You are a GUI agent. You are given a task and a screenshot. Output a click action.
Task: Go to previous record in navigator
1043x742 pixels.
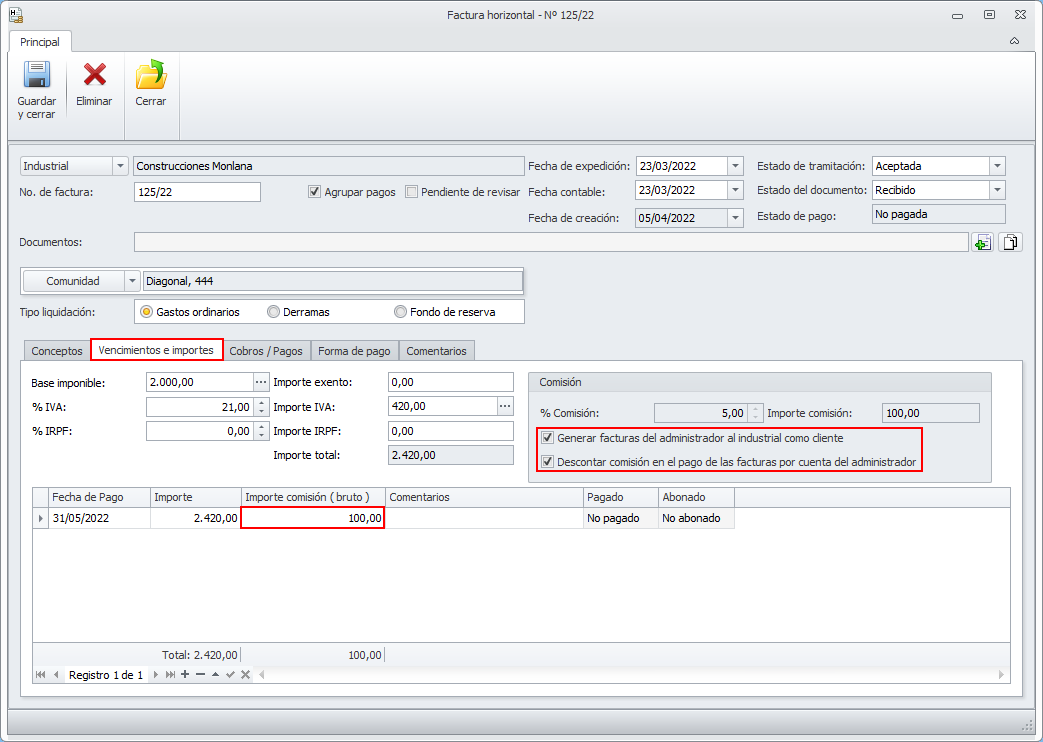click(x=56, y=675)
